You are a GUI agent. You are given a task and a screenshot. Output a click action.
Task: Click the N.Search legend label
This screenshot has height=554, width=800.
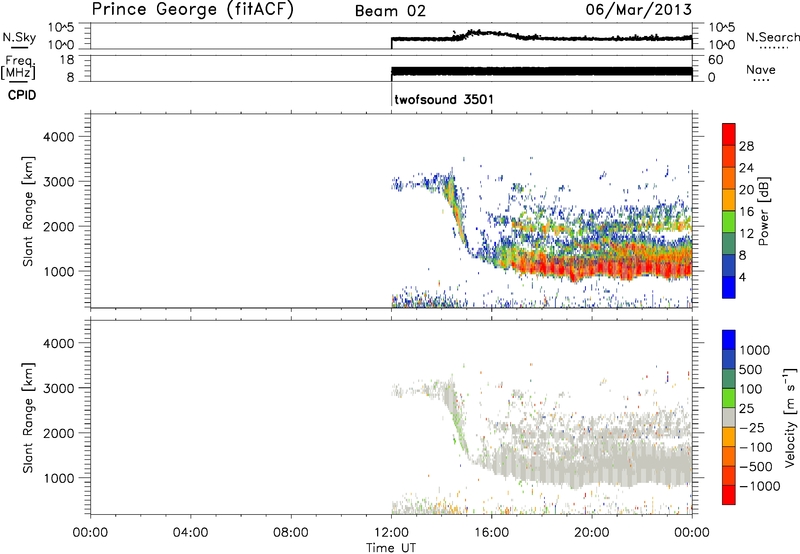pos(772,37)
